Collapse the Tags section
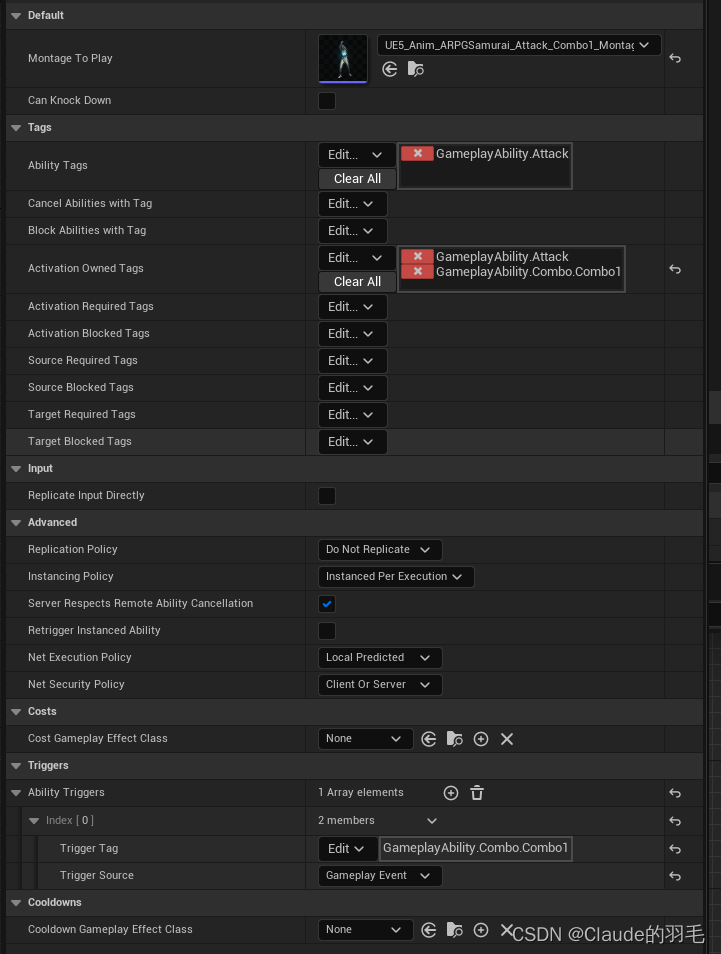 [16, 128]
